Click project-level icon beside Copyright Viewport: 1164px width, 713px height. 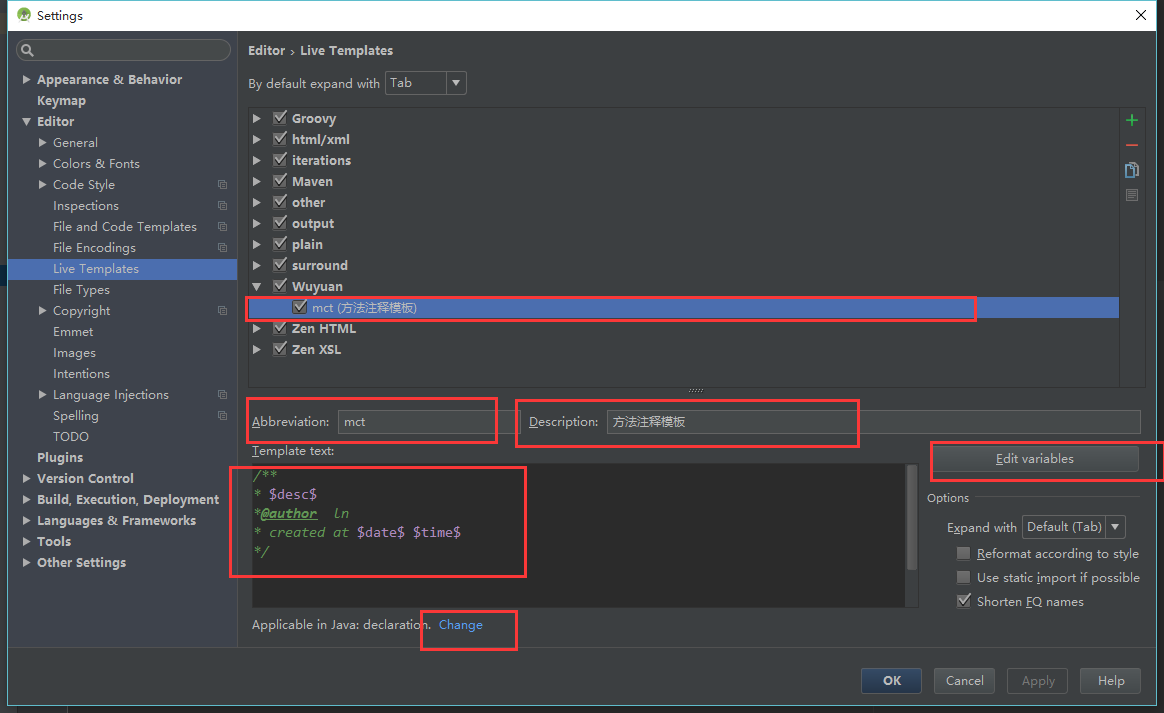(222, 310)
